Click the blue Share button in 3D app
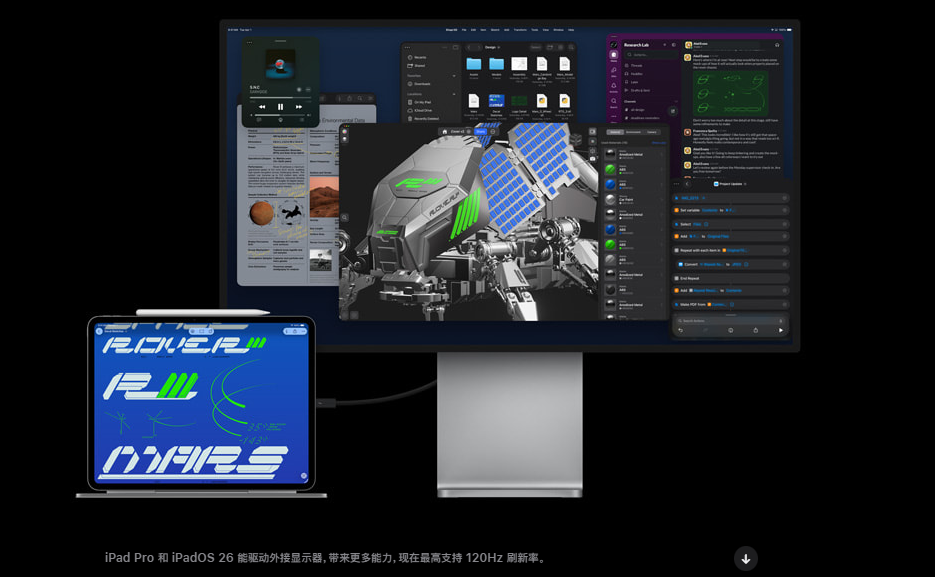Viewport: 935px width, 577px height. 481,132
